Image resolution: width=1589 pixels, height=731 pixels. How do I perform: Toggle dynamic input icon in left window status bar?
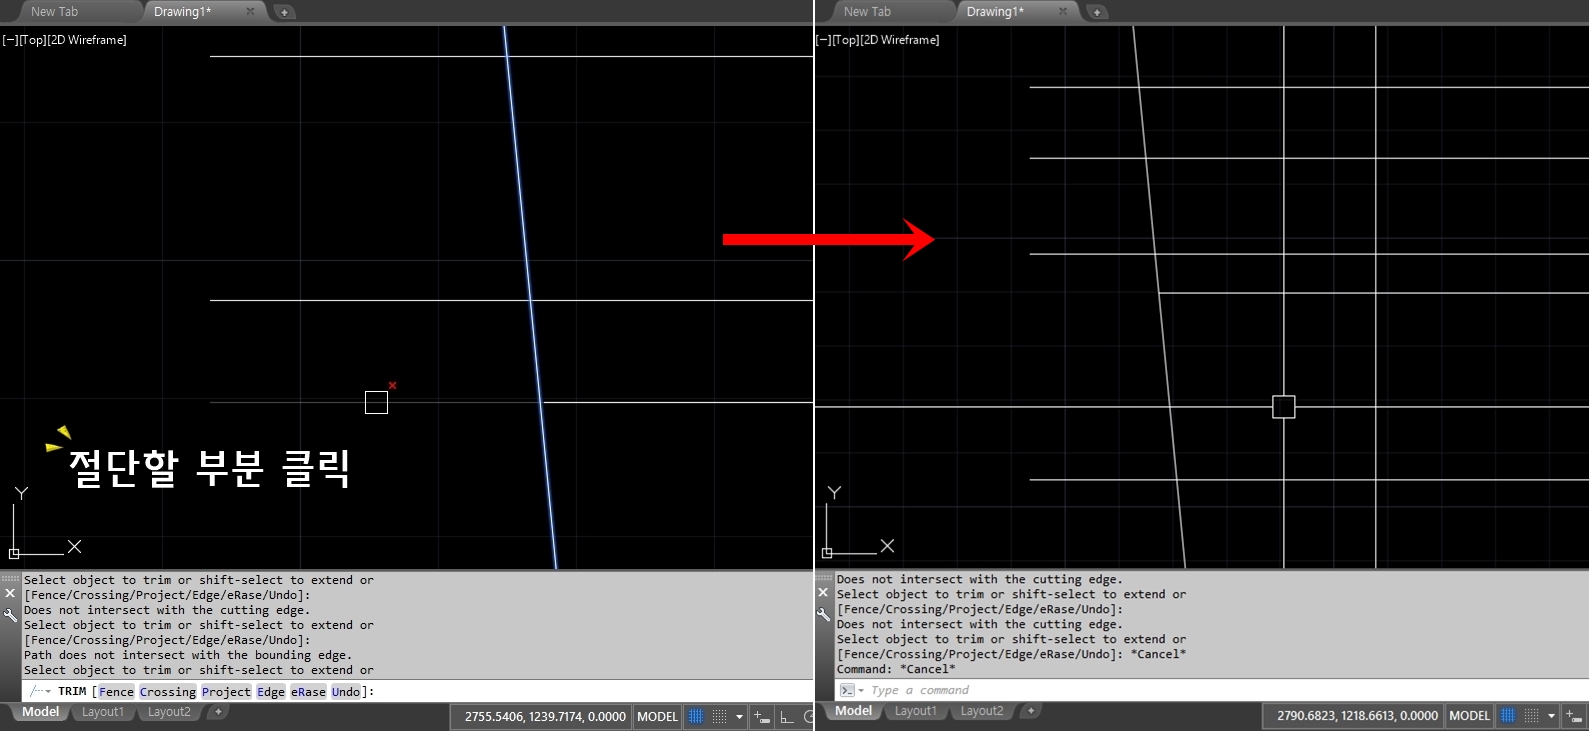(x=762, y=716)
